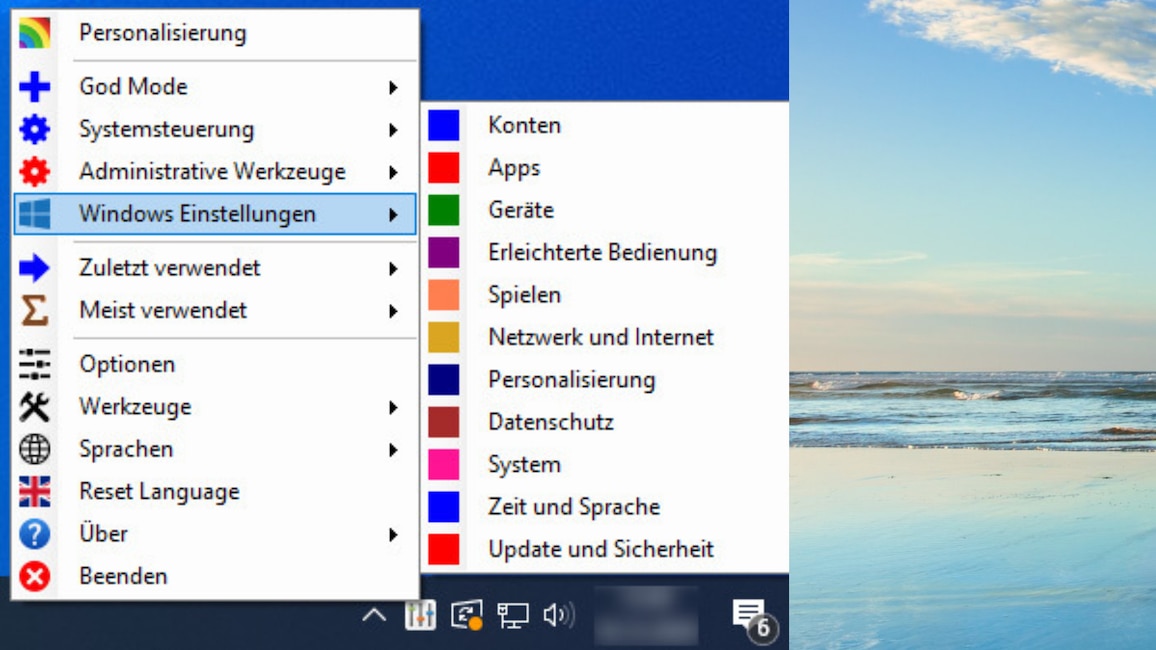This screenshot has width=1156, height=650.
Task: Choose the Reset Language entry
Action: click(x=215, y=492)
